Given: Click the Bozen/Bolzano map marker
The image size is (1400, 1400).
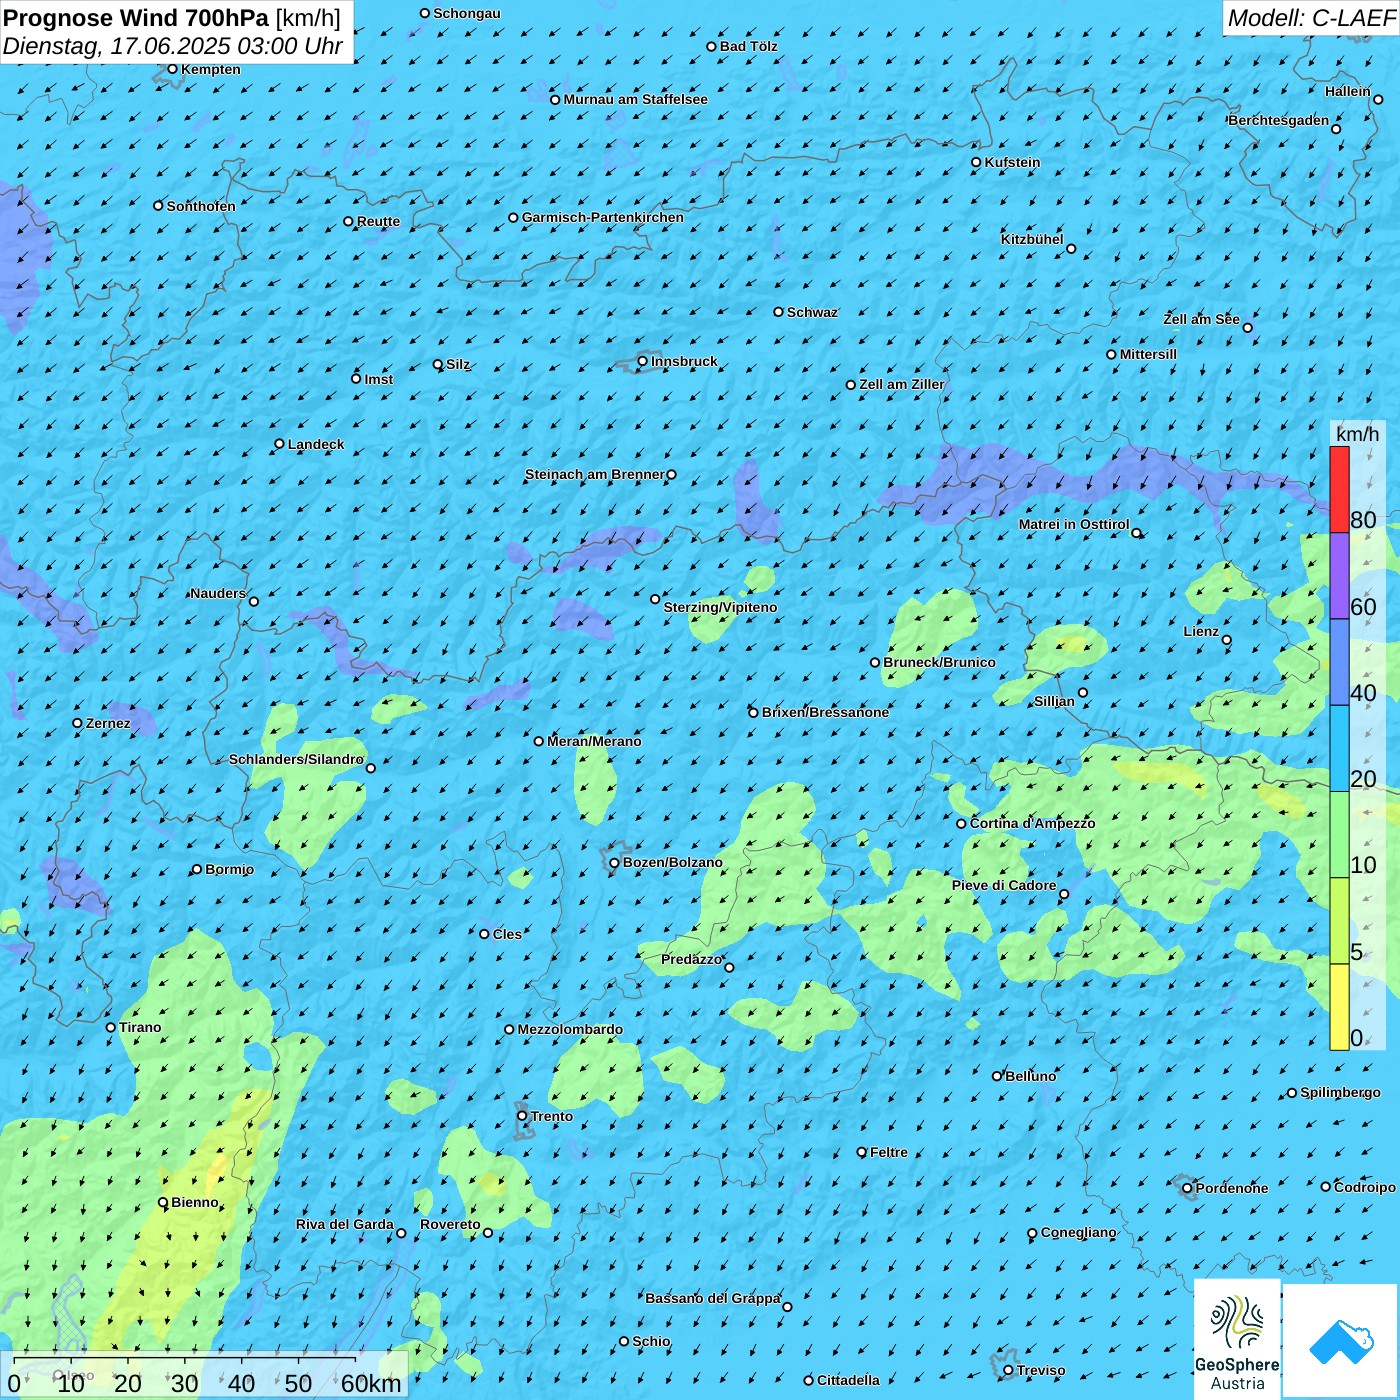Looking at the screenshot, I should pos(615,862).
